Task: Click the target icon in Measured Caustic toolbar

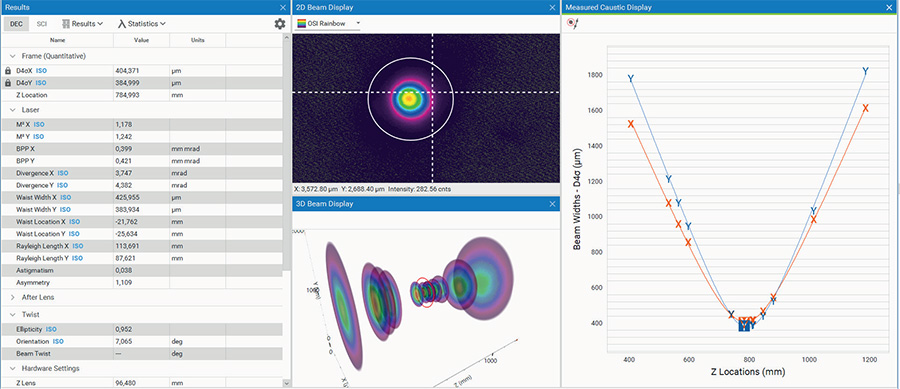Action: 572,23
